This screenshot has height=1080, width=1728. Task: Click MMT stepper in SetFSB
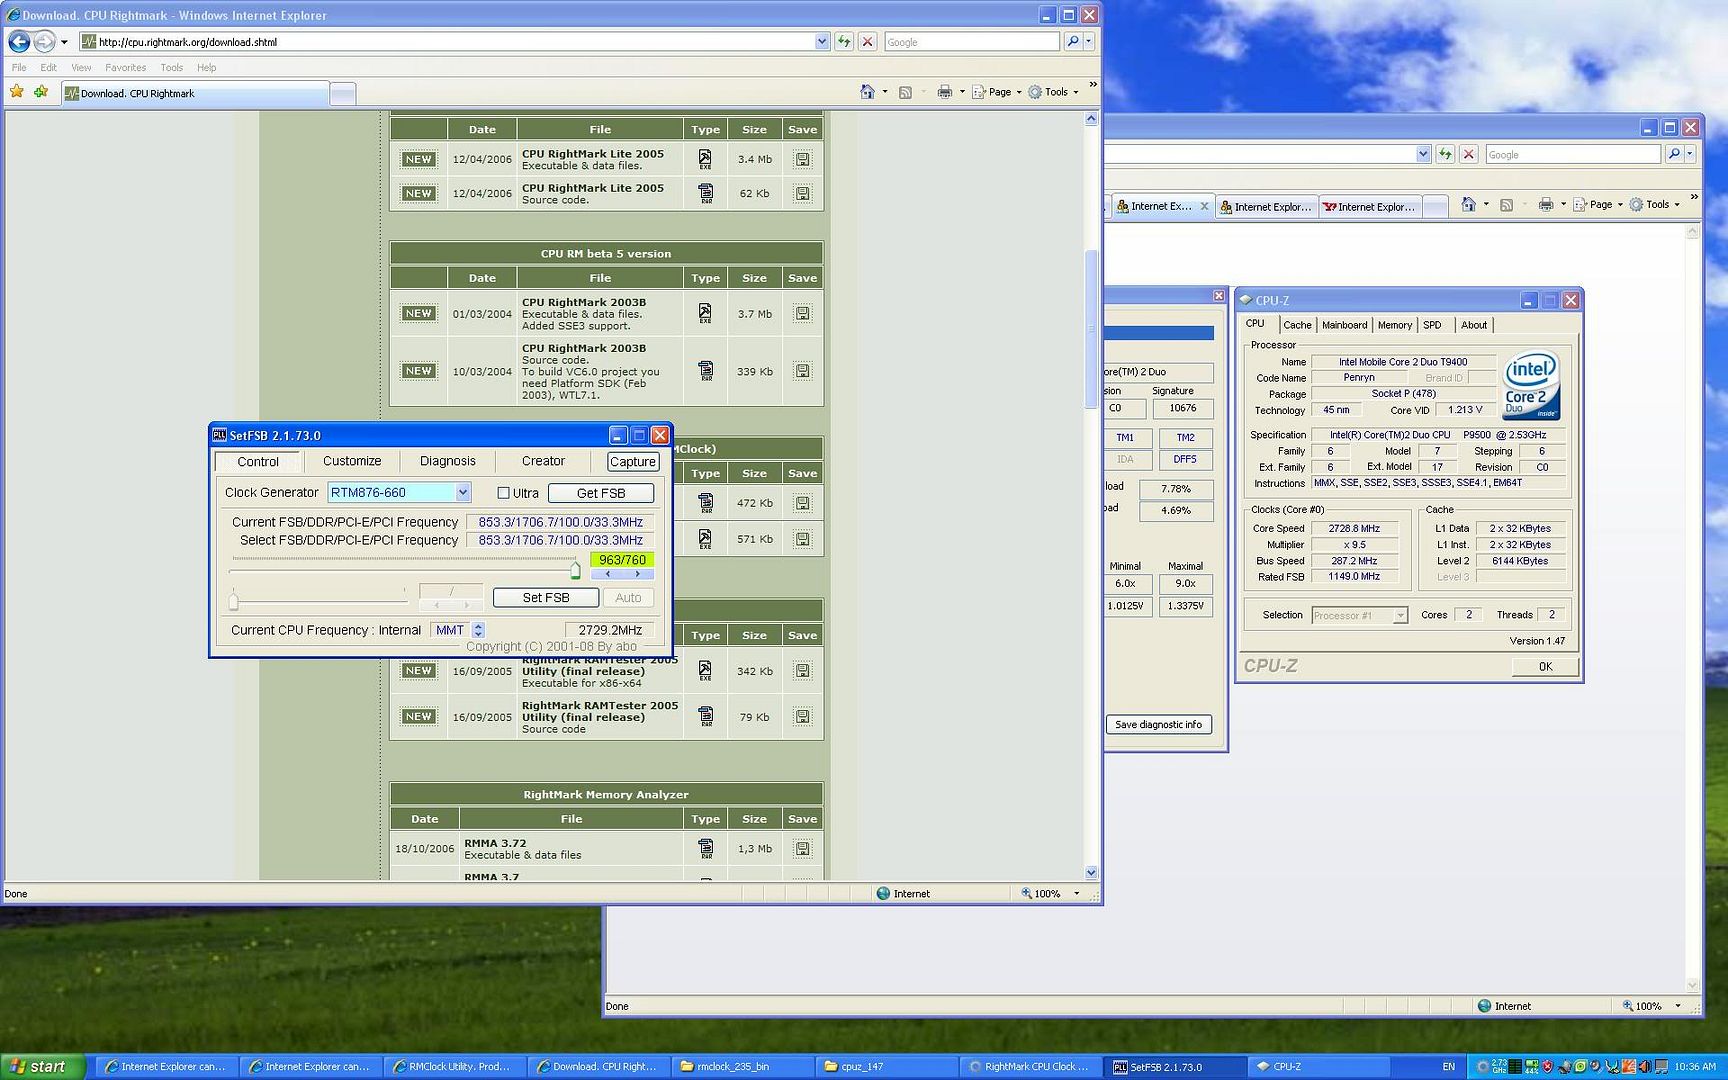coord(478,630)
